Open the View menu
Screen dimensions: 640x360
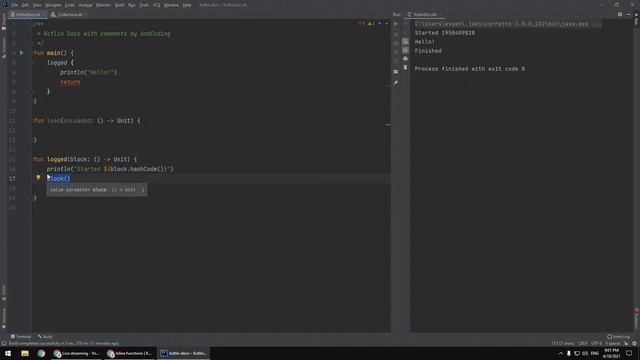click(37, 5)
